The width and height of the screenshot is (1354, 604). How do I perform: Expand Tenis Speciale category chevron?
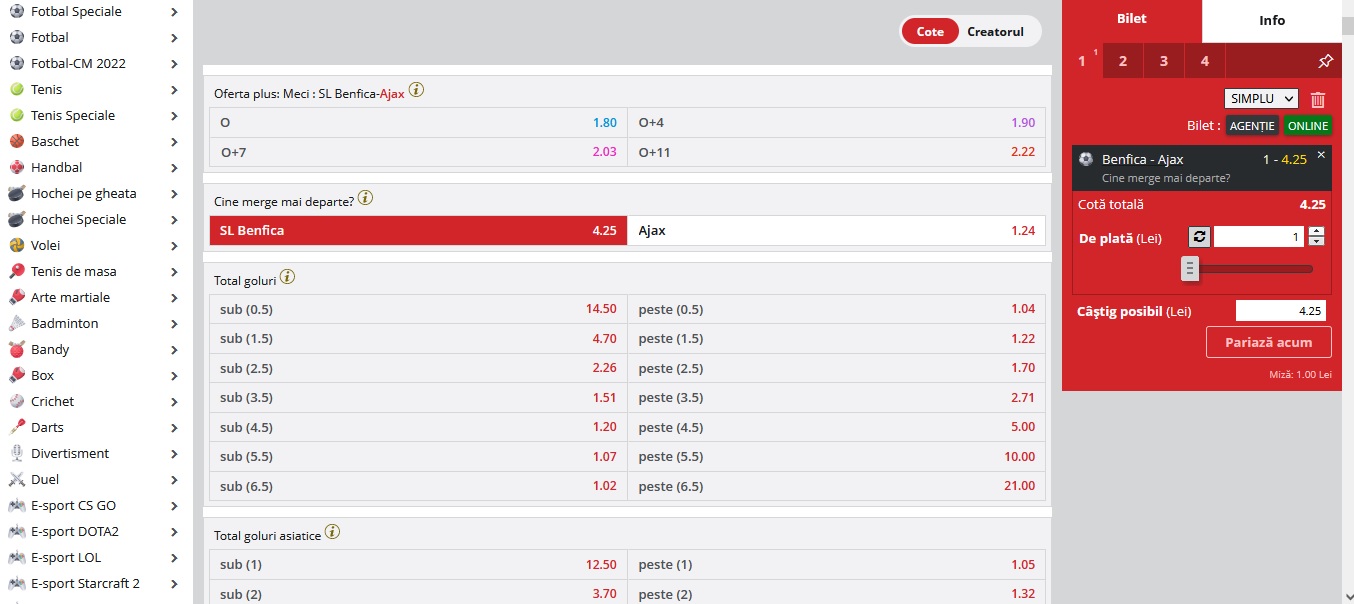pos(174,116)
